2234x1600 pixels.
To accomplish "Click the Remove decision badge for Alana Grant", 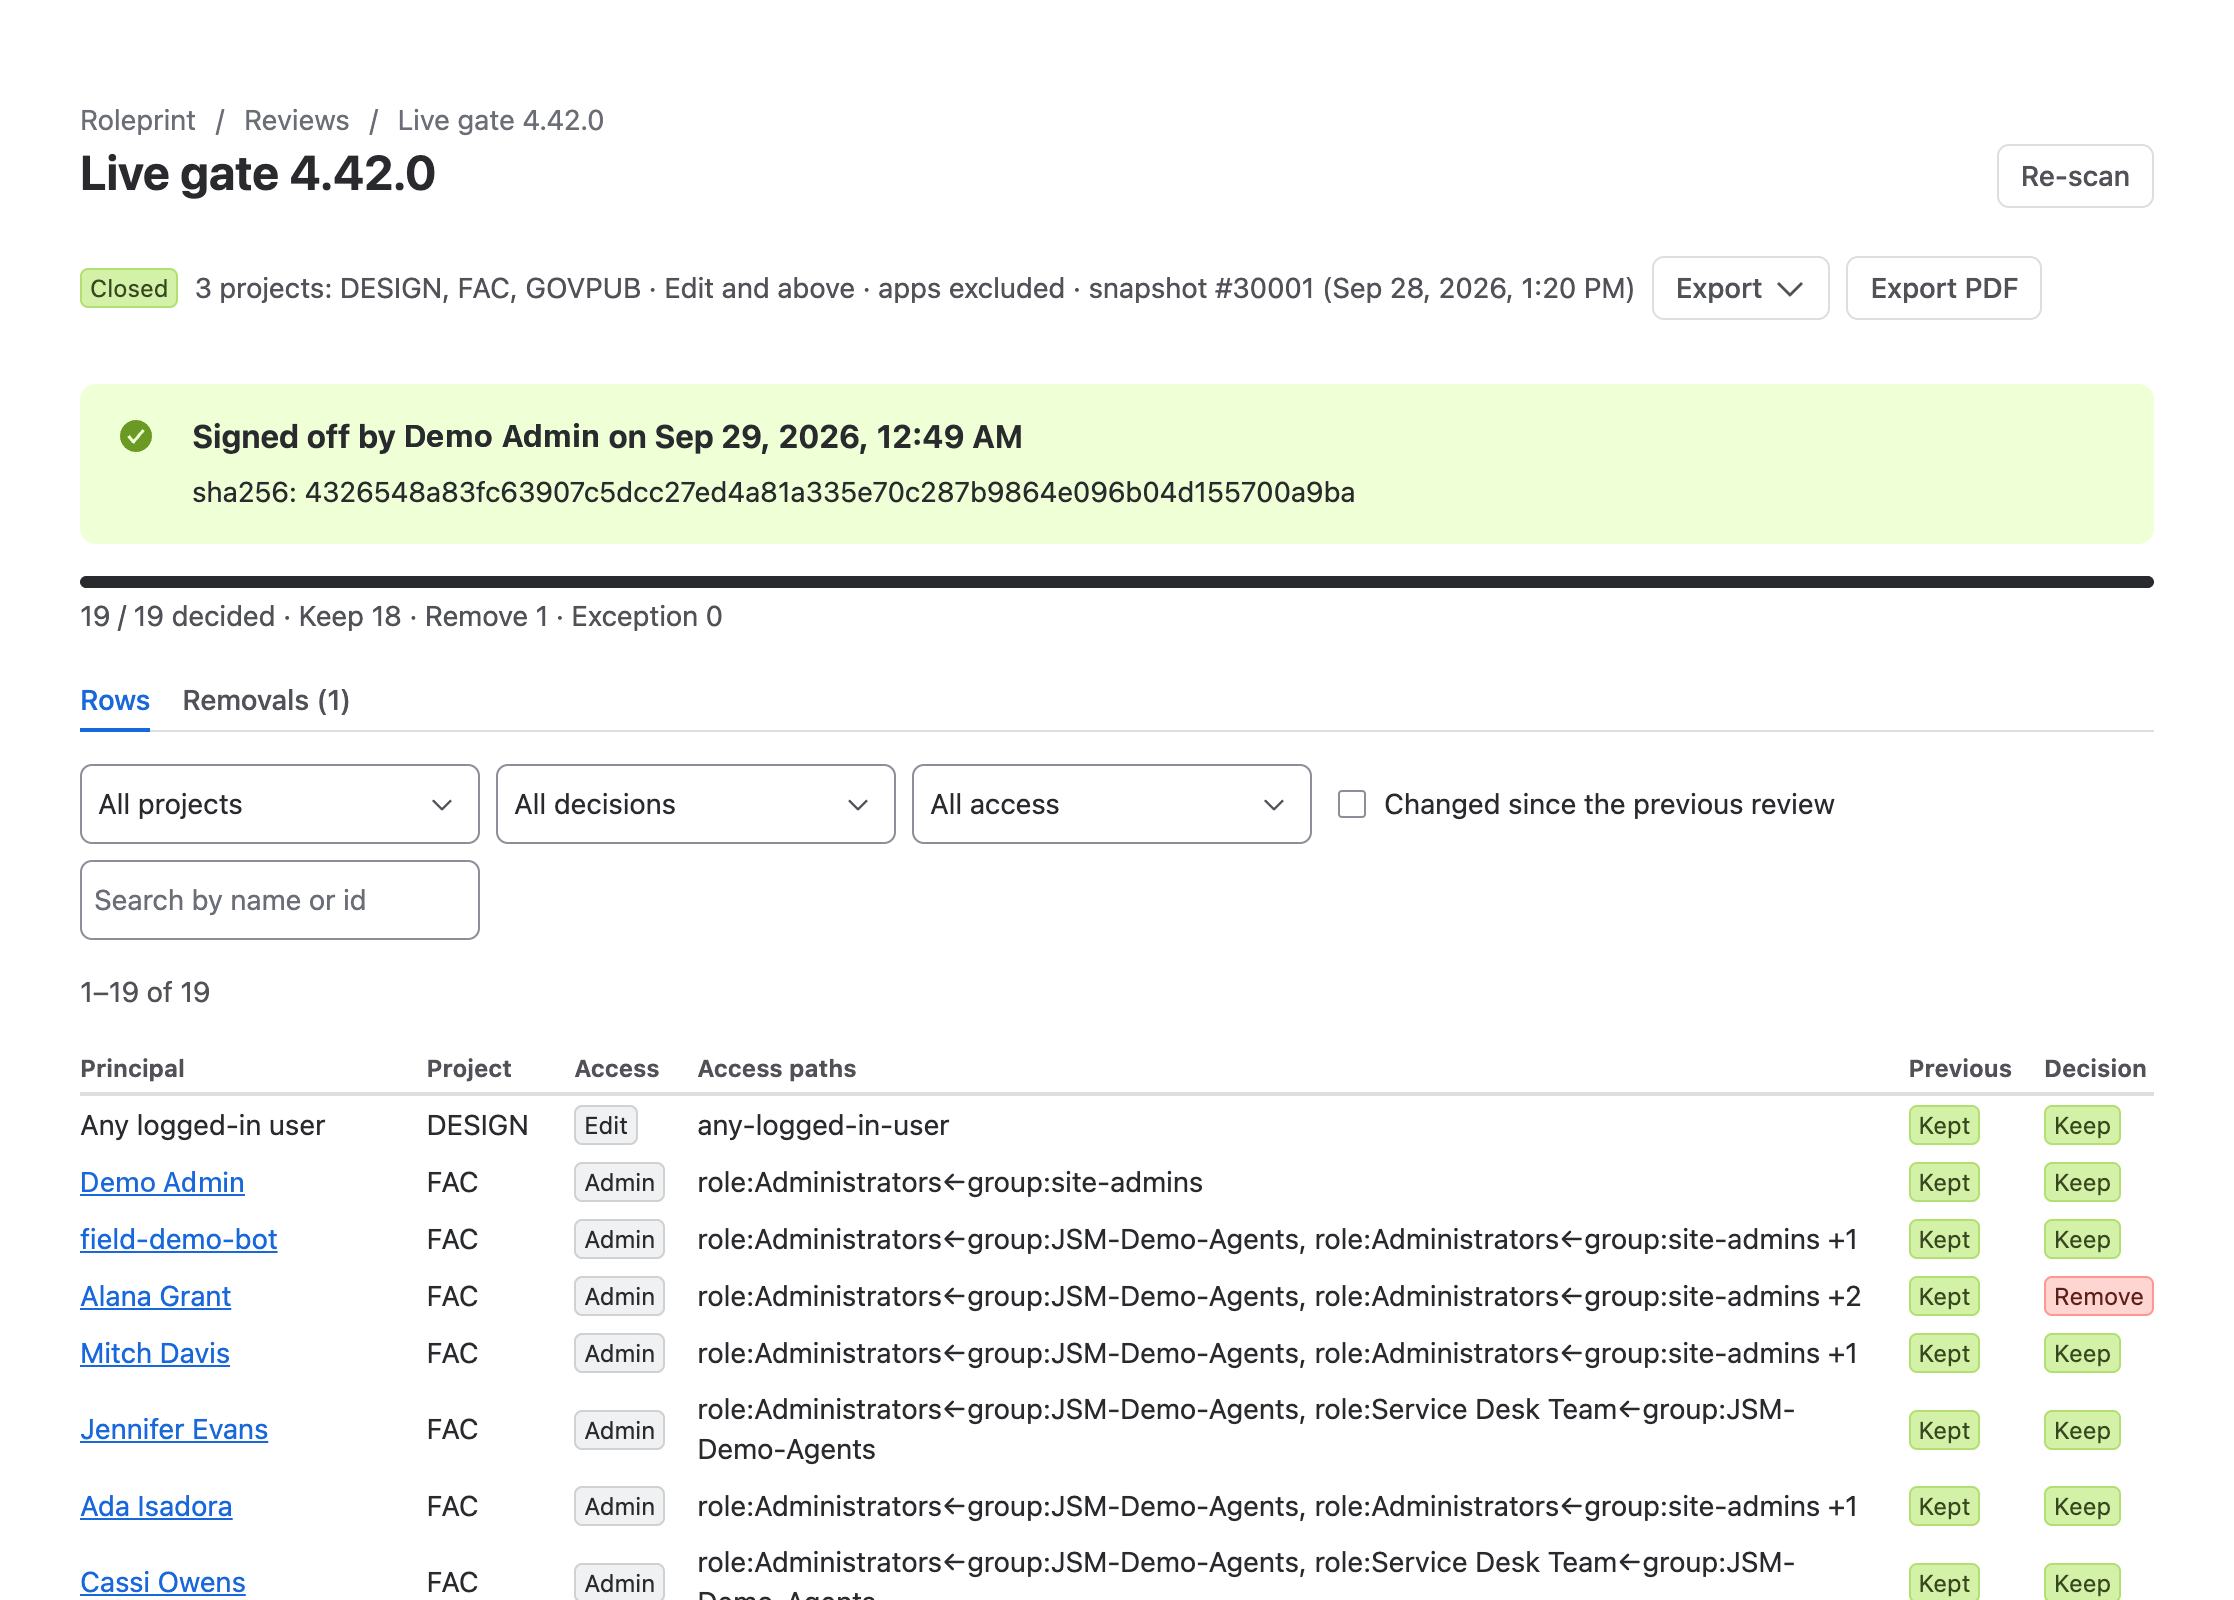I will 2098,1296.
